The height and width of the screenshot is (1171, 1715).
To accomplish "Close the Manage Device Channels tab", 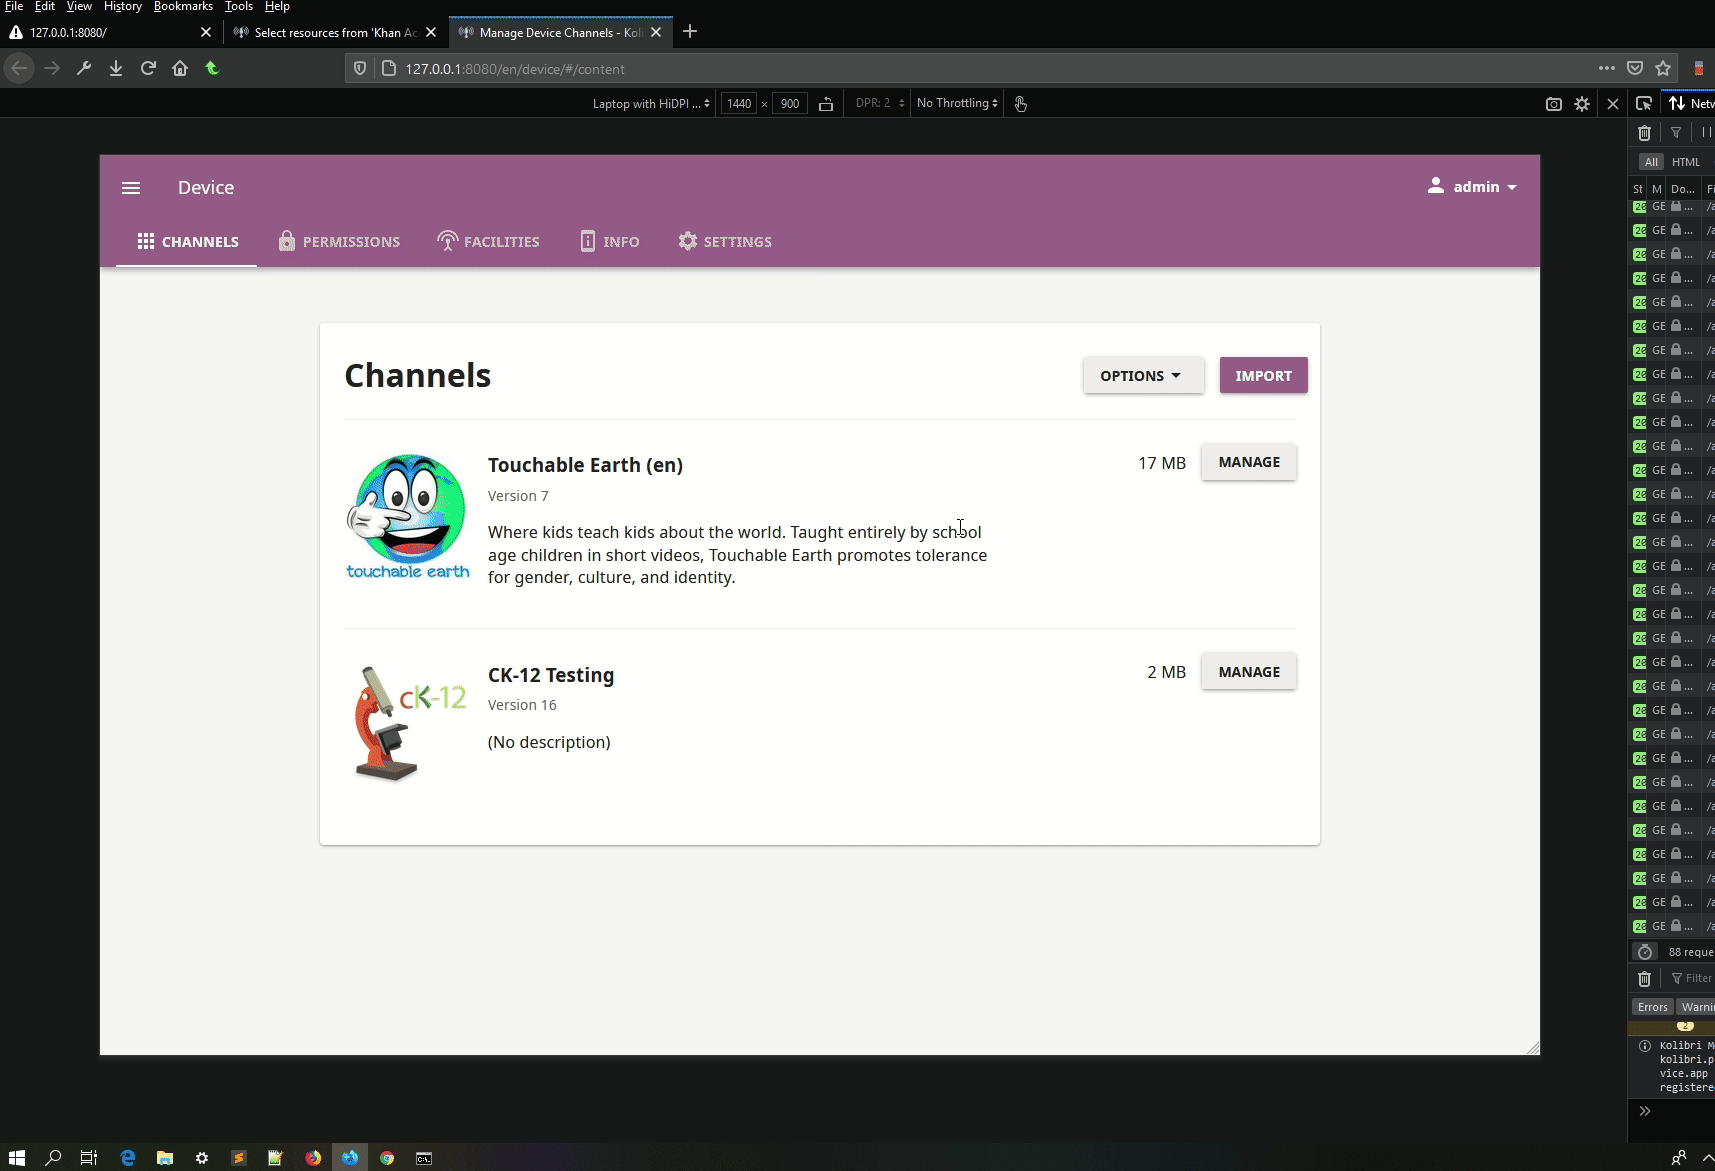I will pyautogui.click(x=656, y=32).
